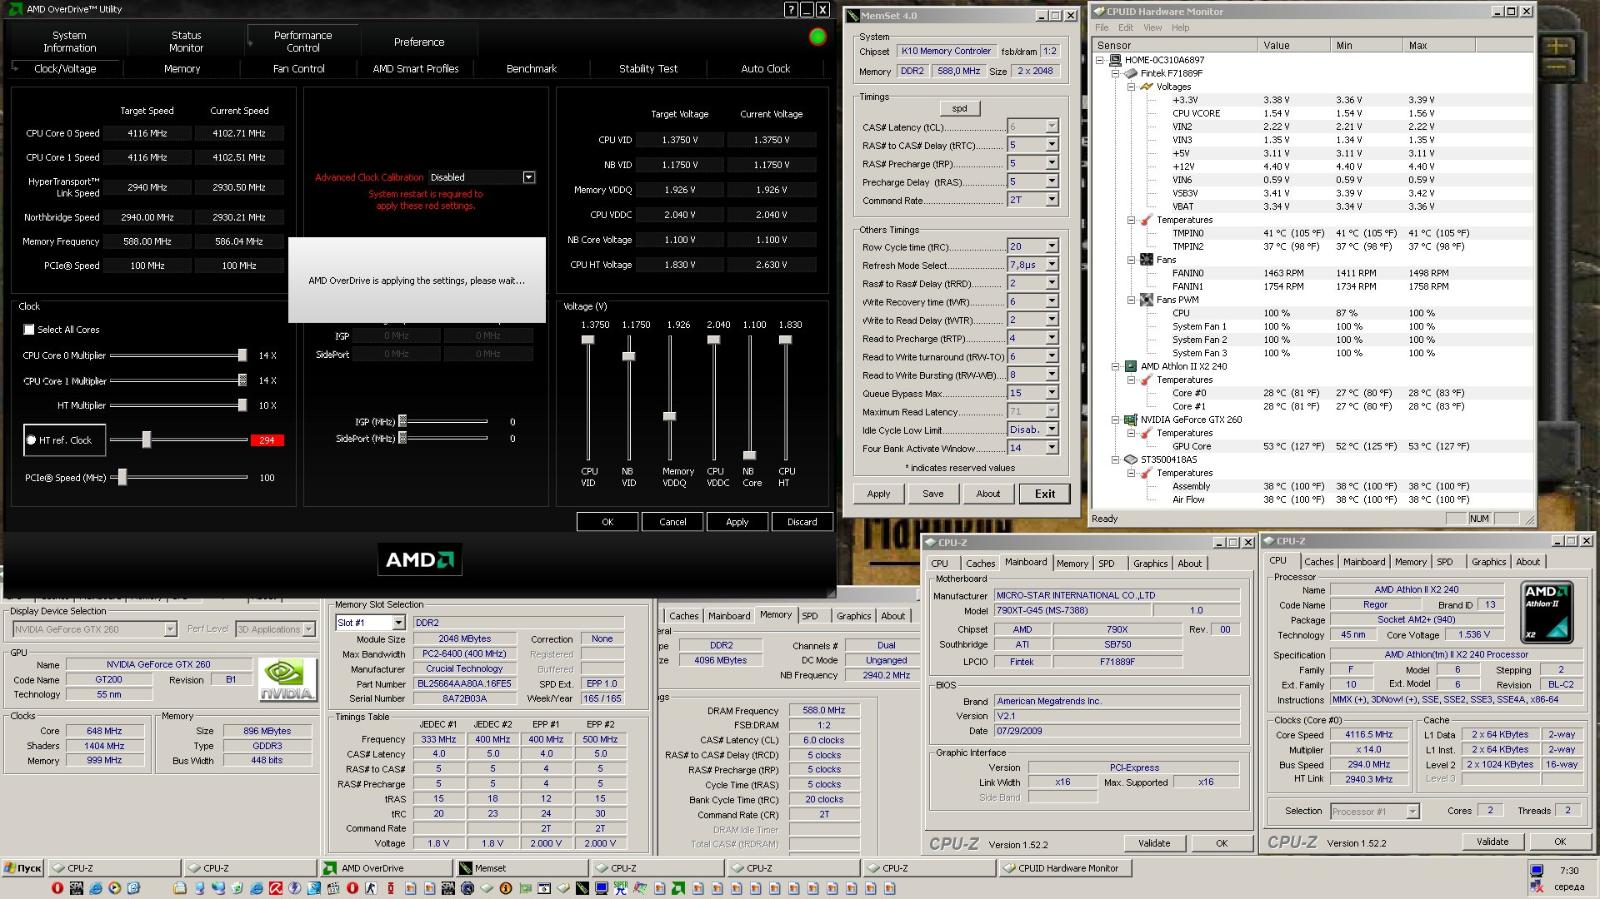The image size is (1600, 899).
Task: Open the Idle Cycle Low Limit dropdown
Action: [x=1052, y=430]
